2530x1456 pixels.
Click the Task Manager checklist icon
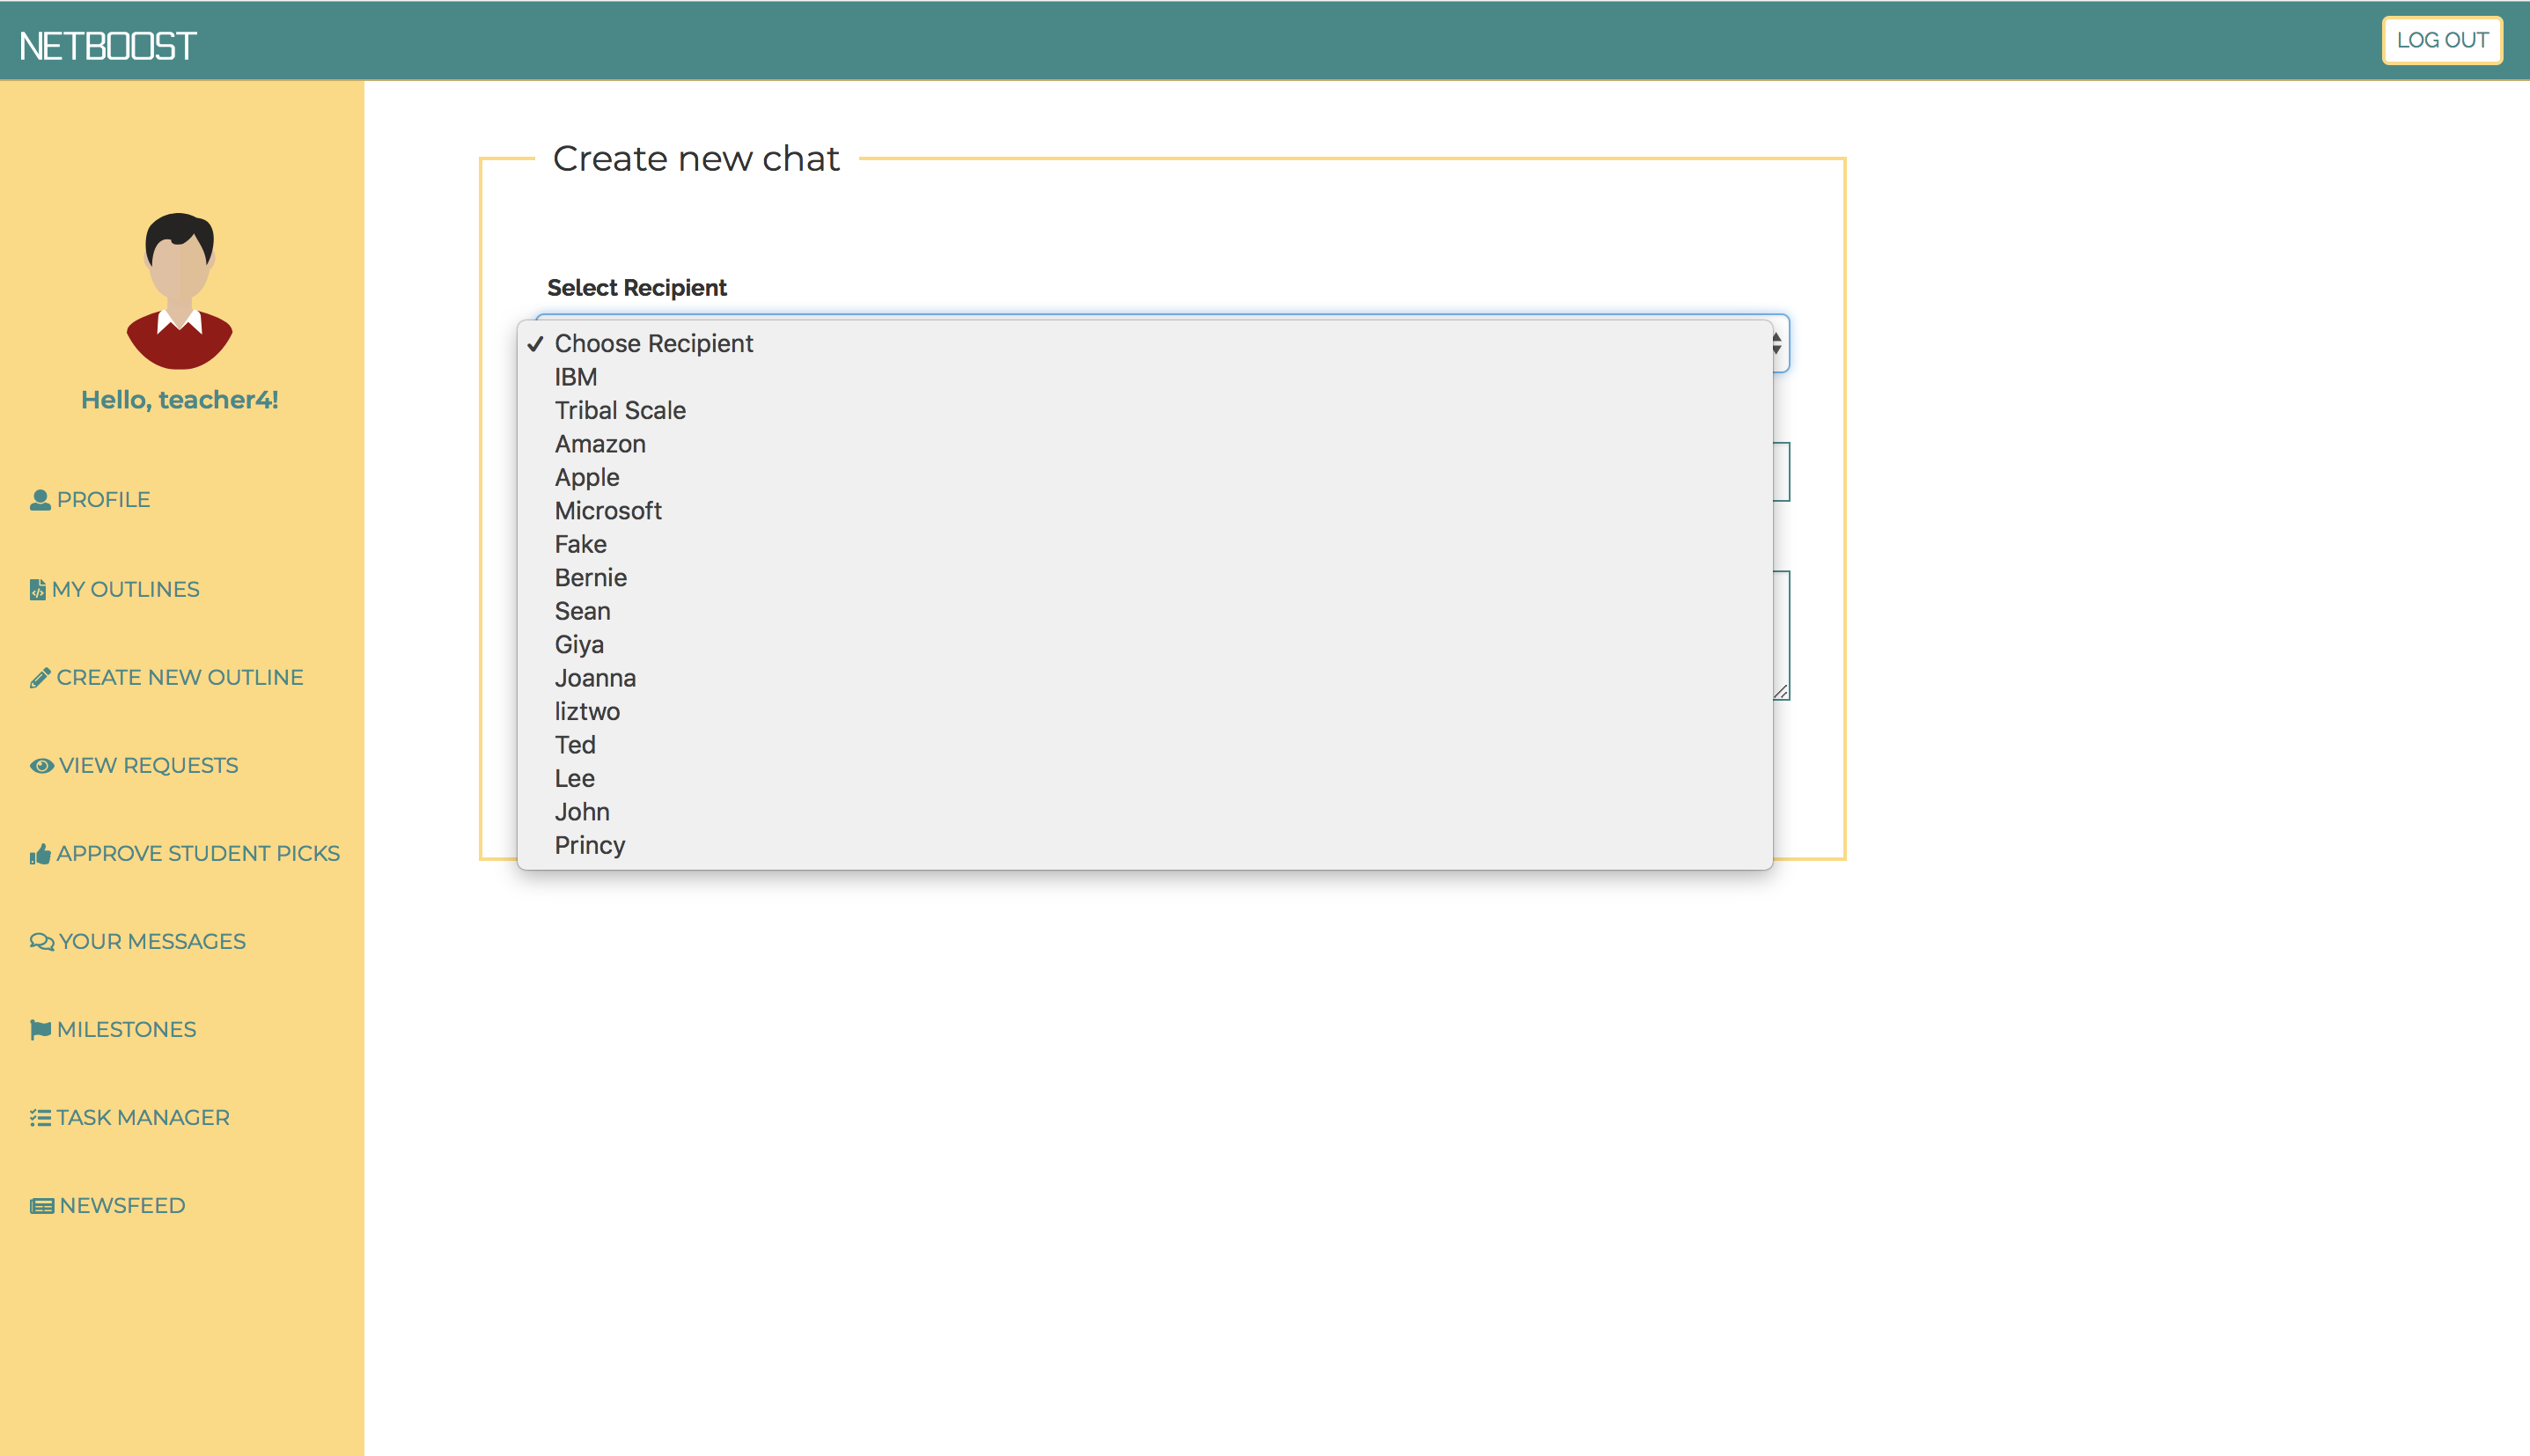40,1118
